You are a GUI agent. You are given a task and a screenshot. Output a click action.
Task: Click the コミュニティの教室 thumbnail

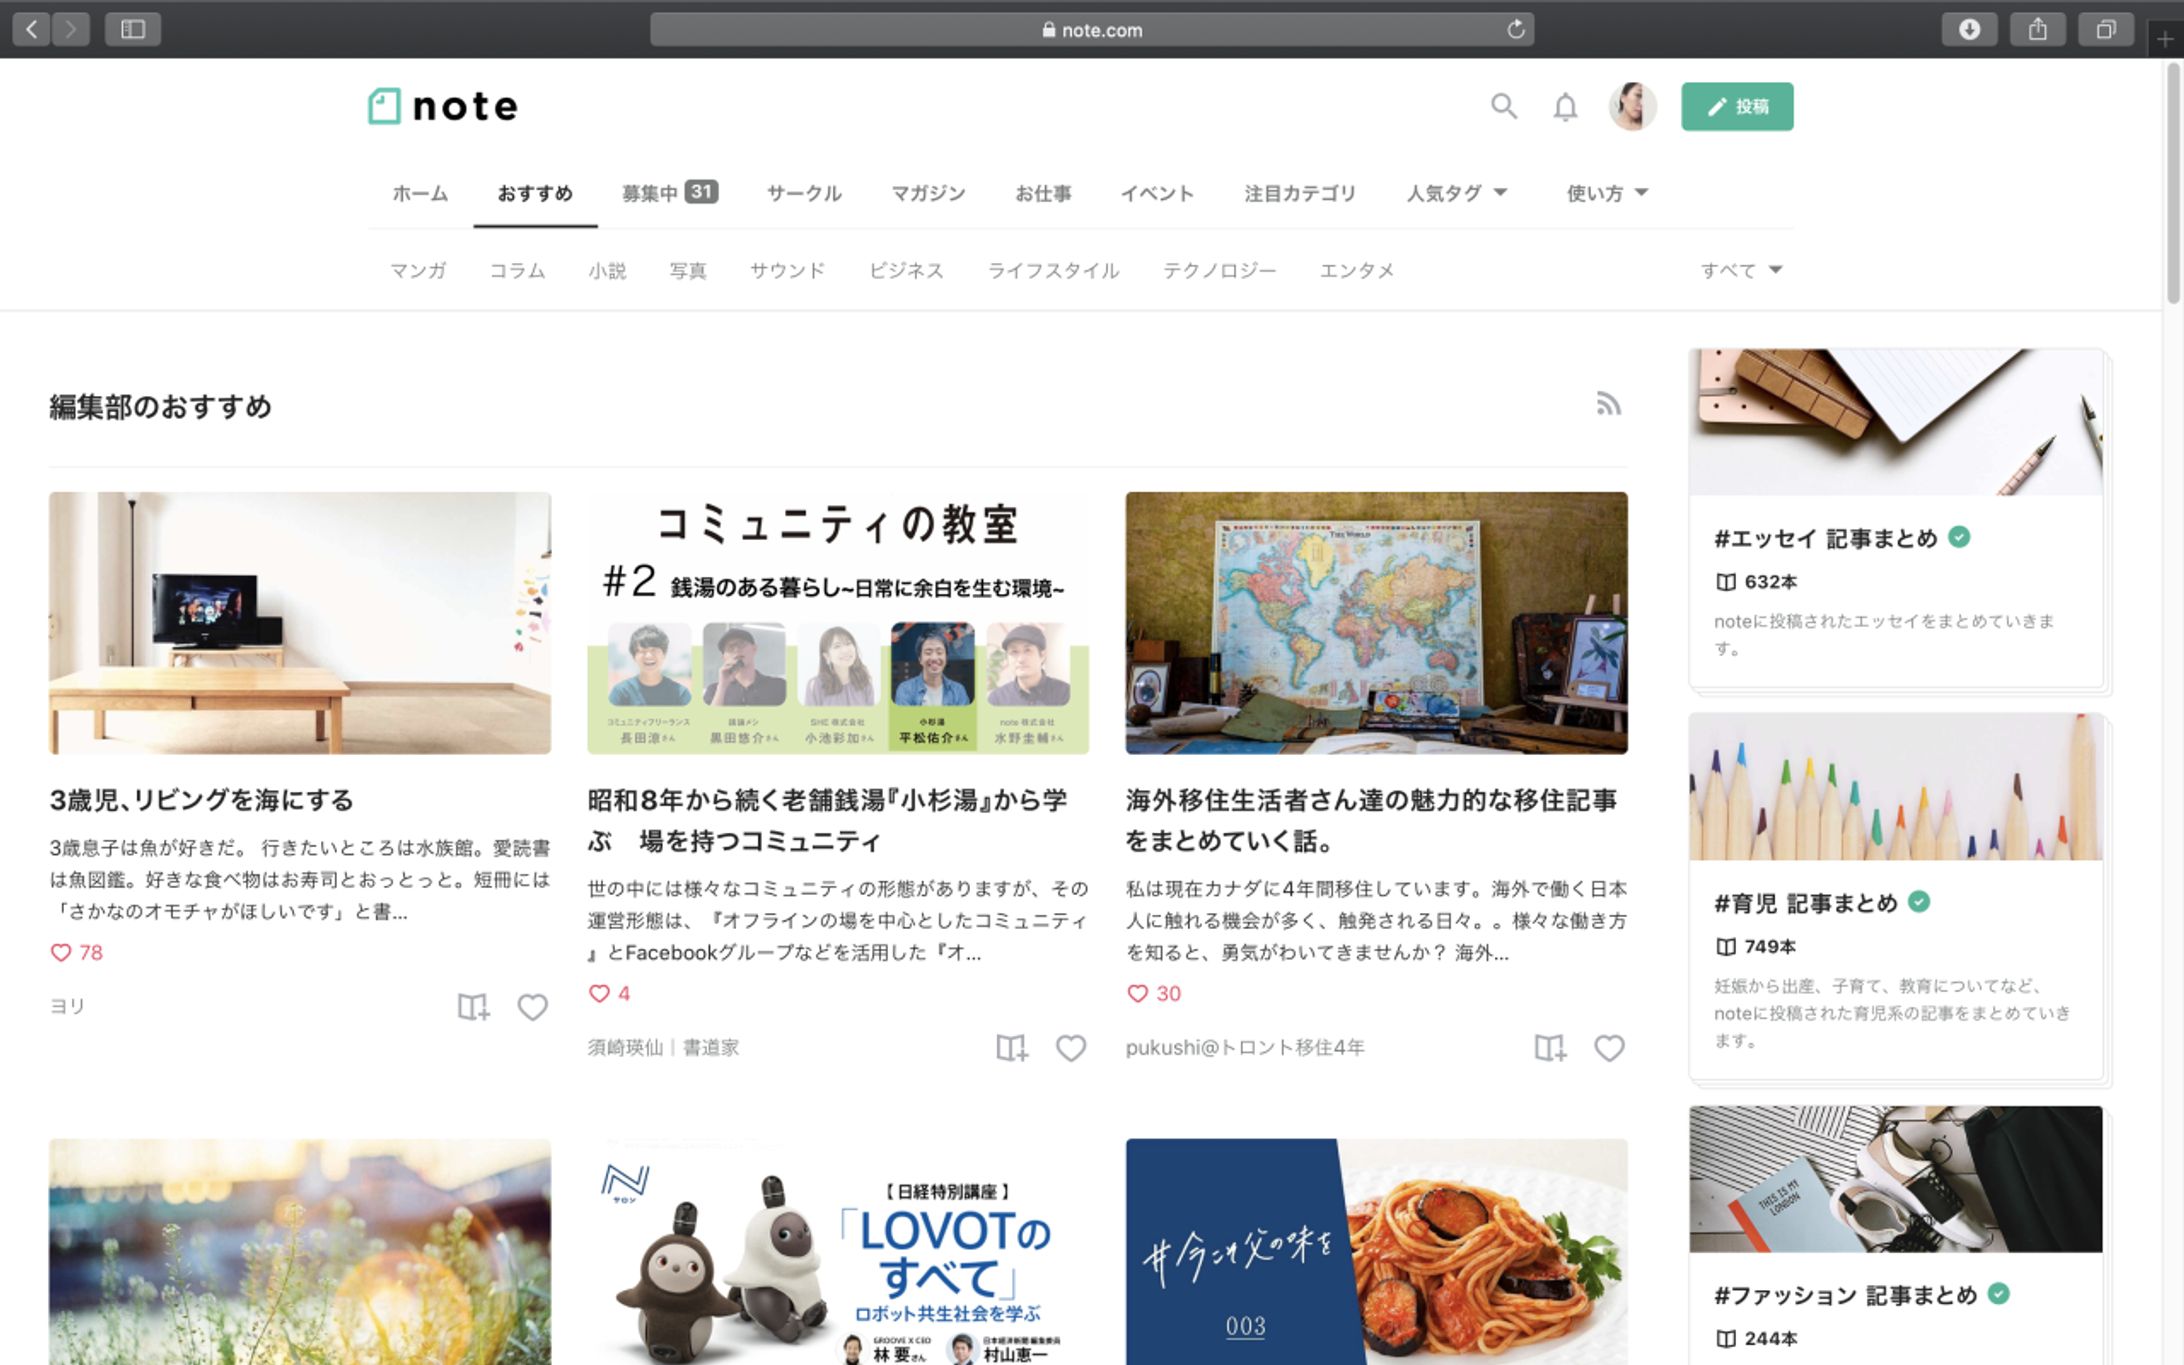point(838,623)
